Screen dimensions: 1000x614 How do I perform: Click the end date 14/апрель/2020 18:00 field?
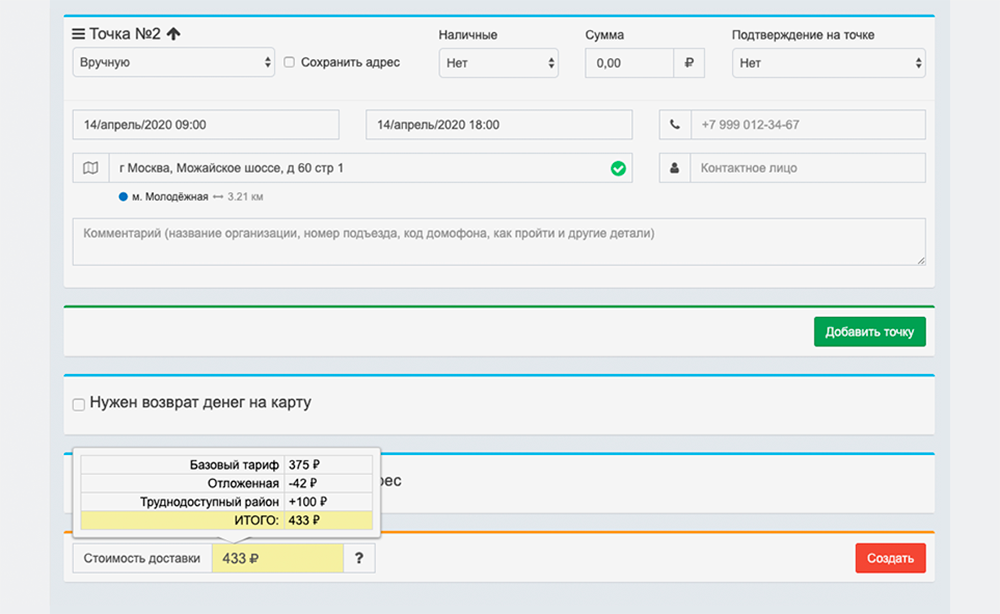(x=499, y=125)
